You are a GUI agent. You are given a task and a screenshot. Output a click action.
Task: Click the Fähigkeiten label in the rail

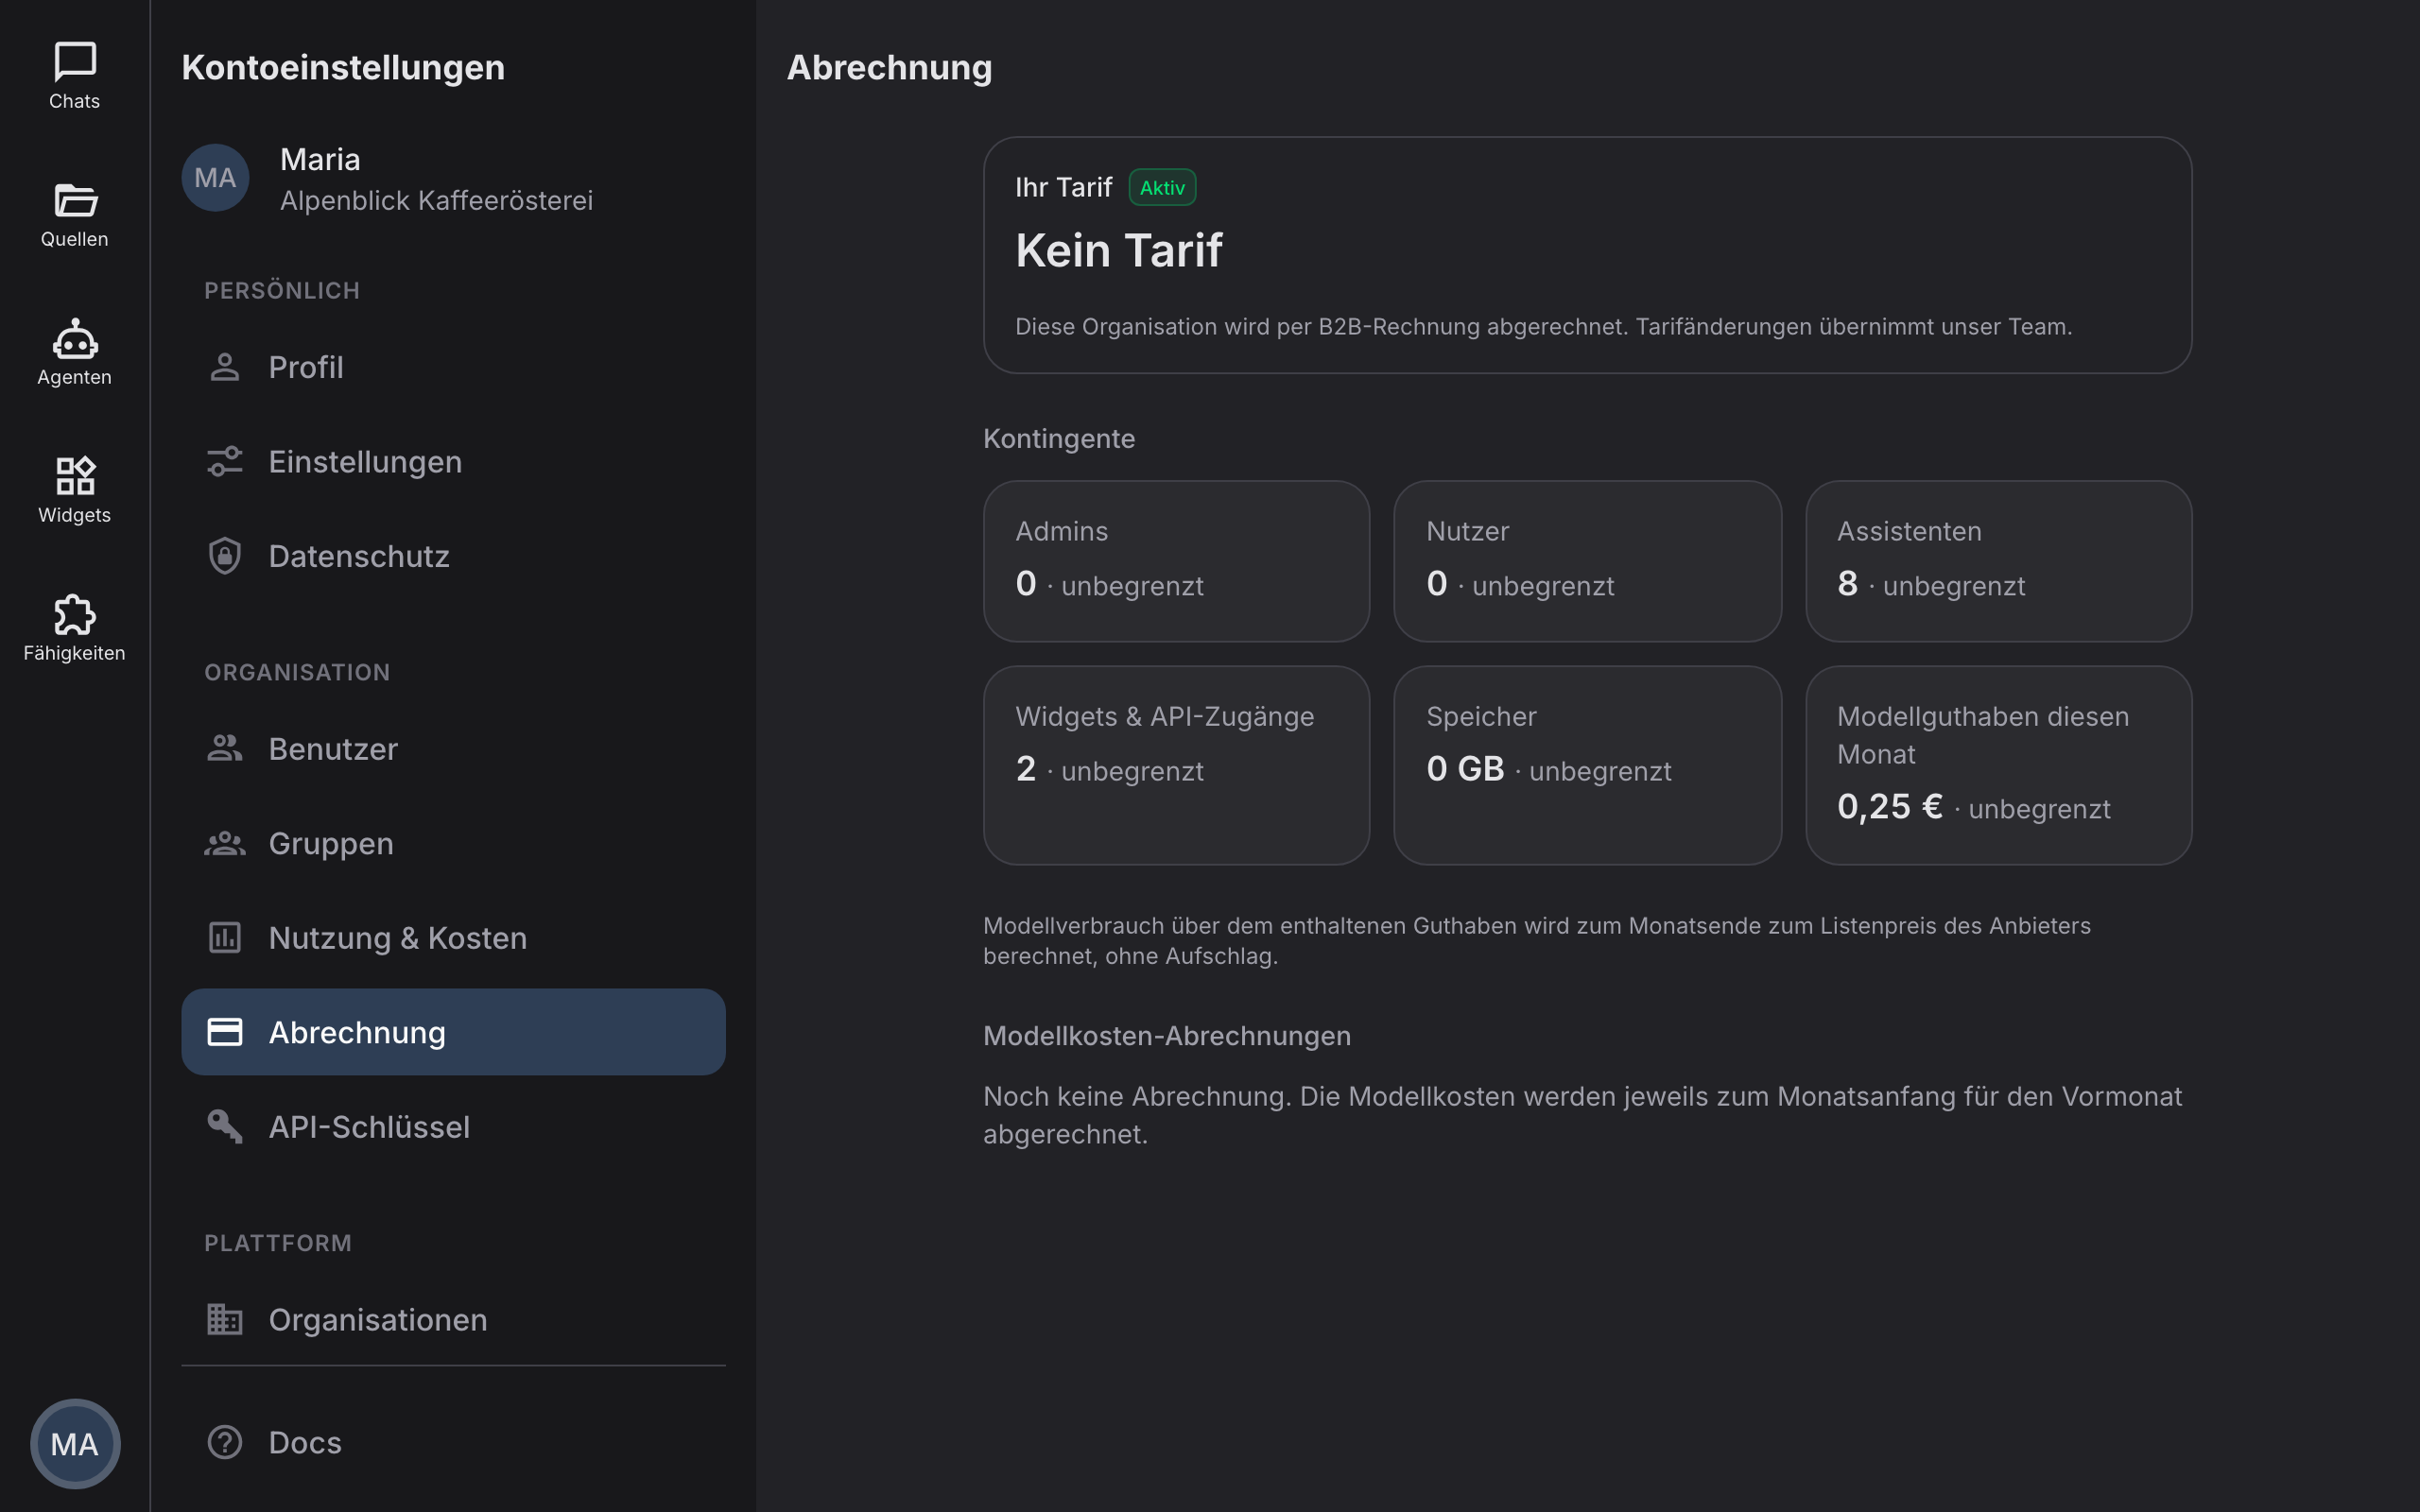pos(75,653)
